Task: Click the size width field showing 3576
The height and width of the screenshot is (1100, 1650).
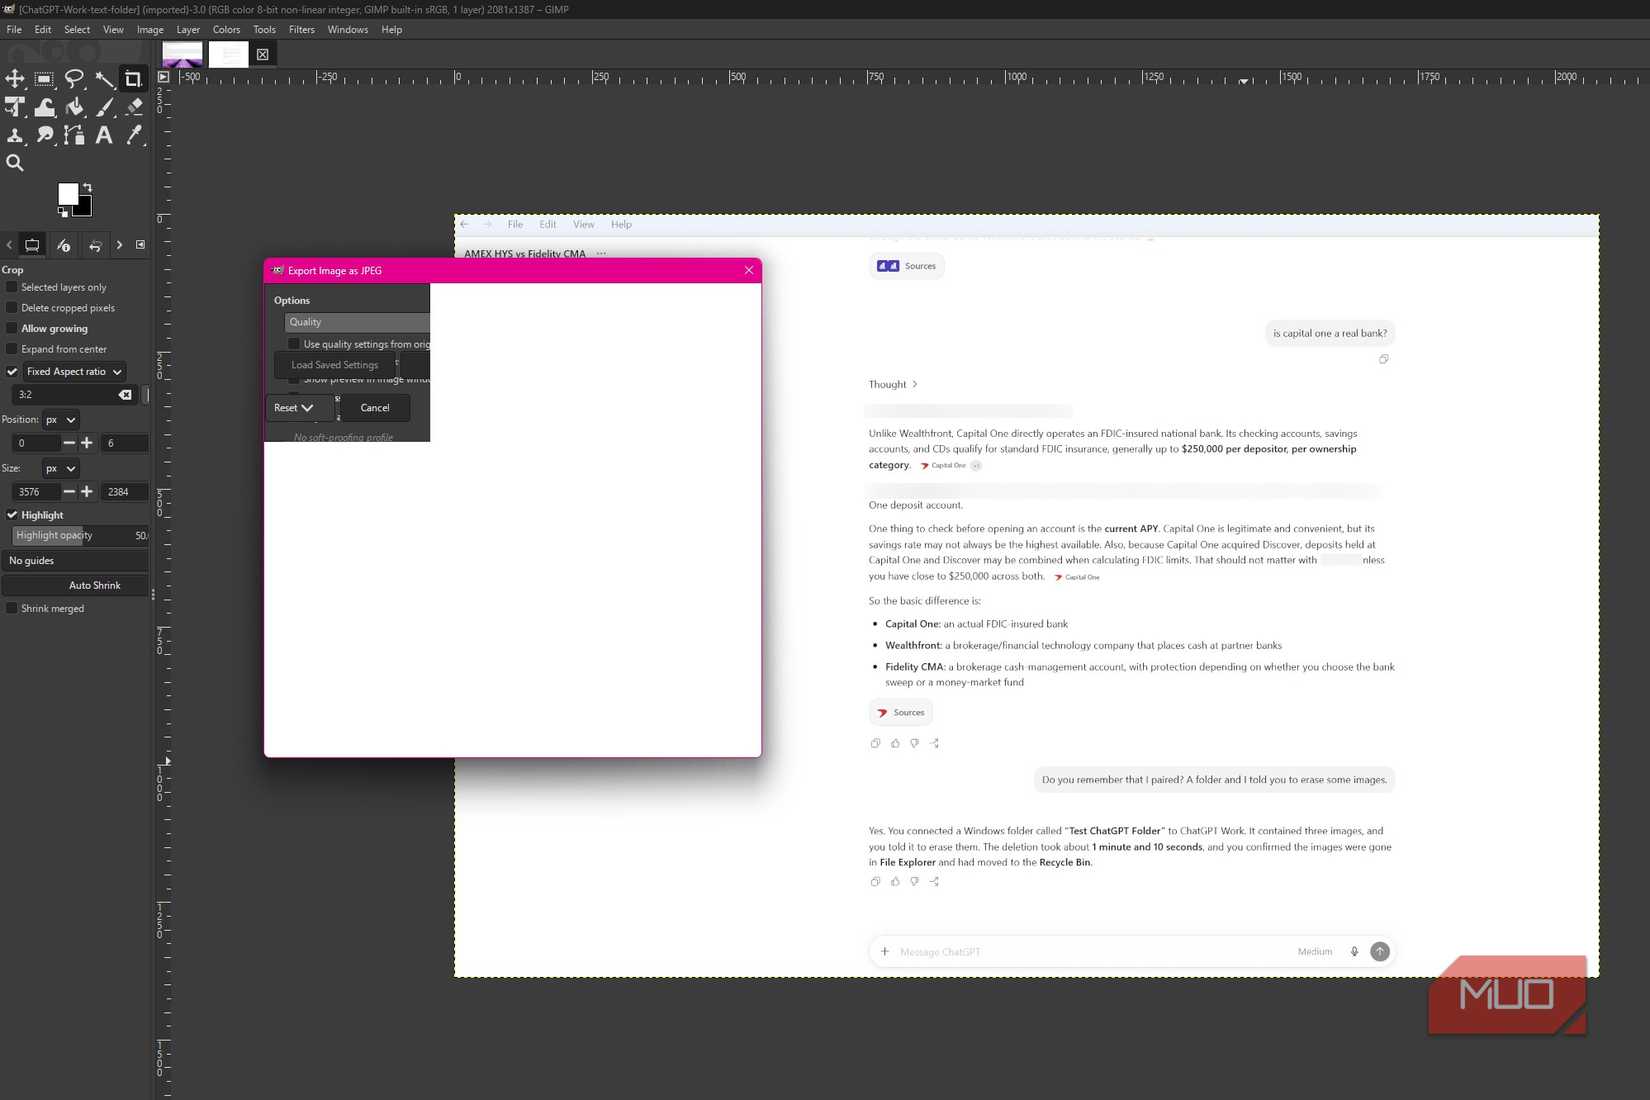Action: click(36, 492)
